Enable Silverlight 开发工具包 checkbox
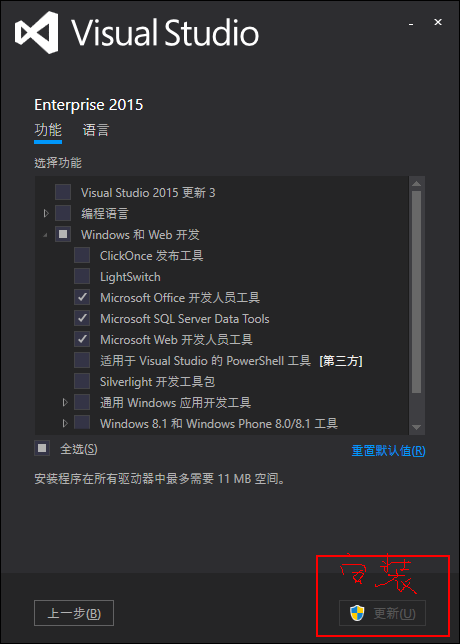 [82, 381]
